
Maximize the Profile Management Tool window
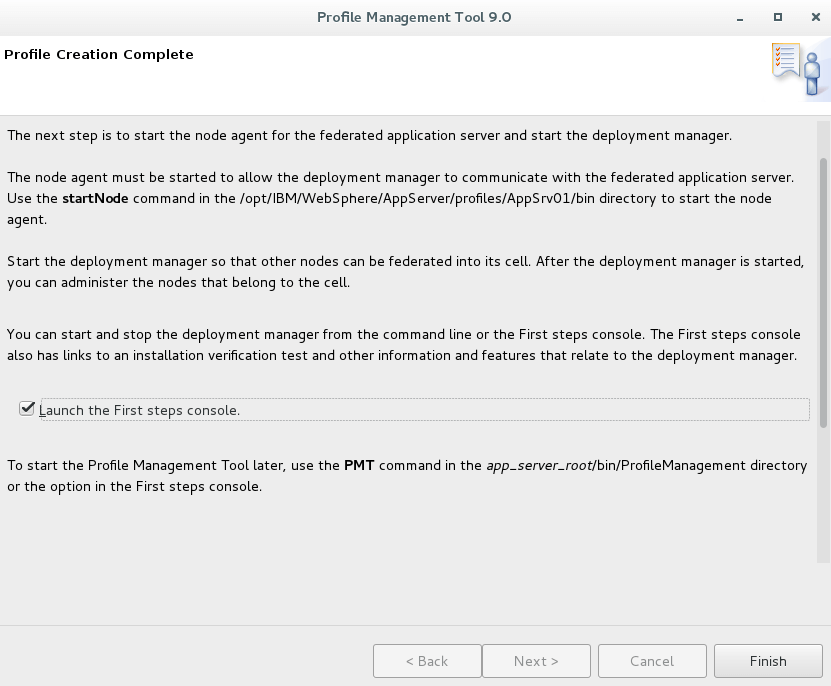(x=777, y=17)
